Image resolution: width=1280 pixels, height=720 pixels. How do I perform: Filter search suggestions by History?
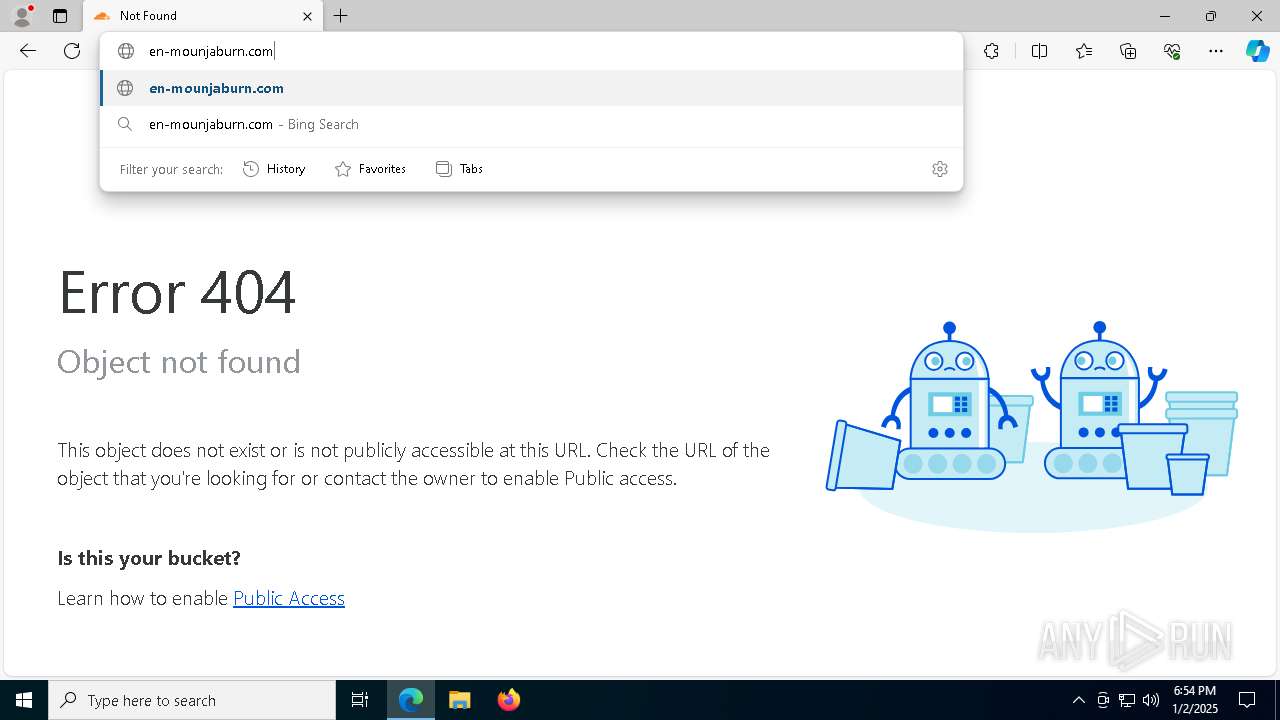274,169
